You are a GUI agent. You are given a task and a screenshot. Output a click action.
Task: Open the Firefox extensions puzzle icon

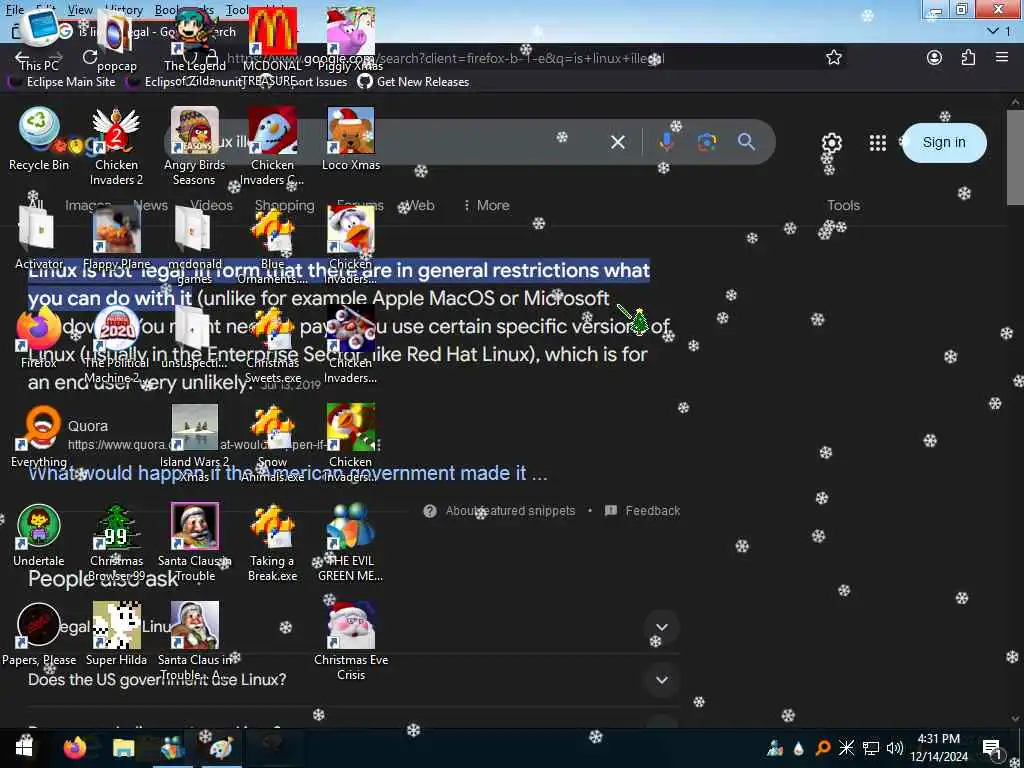(968, 57)
